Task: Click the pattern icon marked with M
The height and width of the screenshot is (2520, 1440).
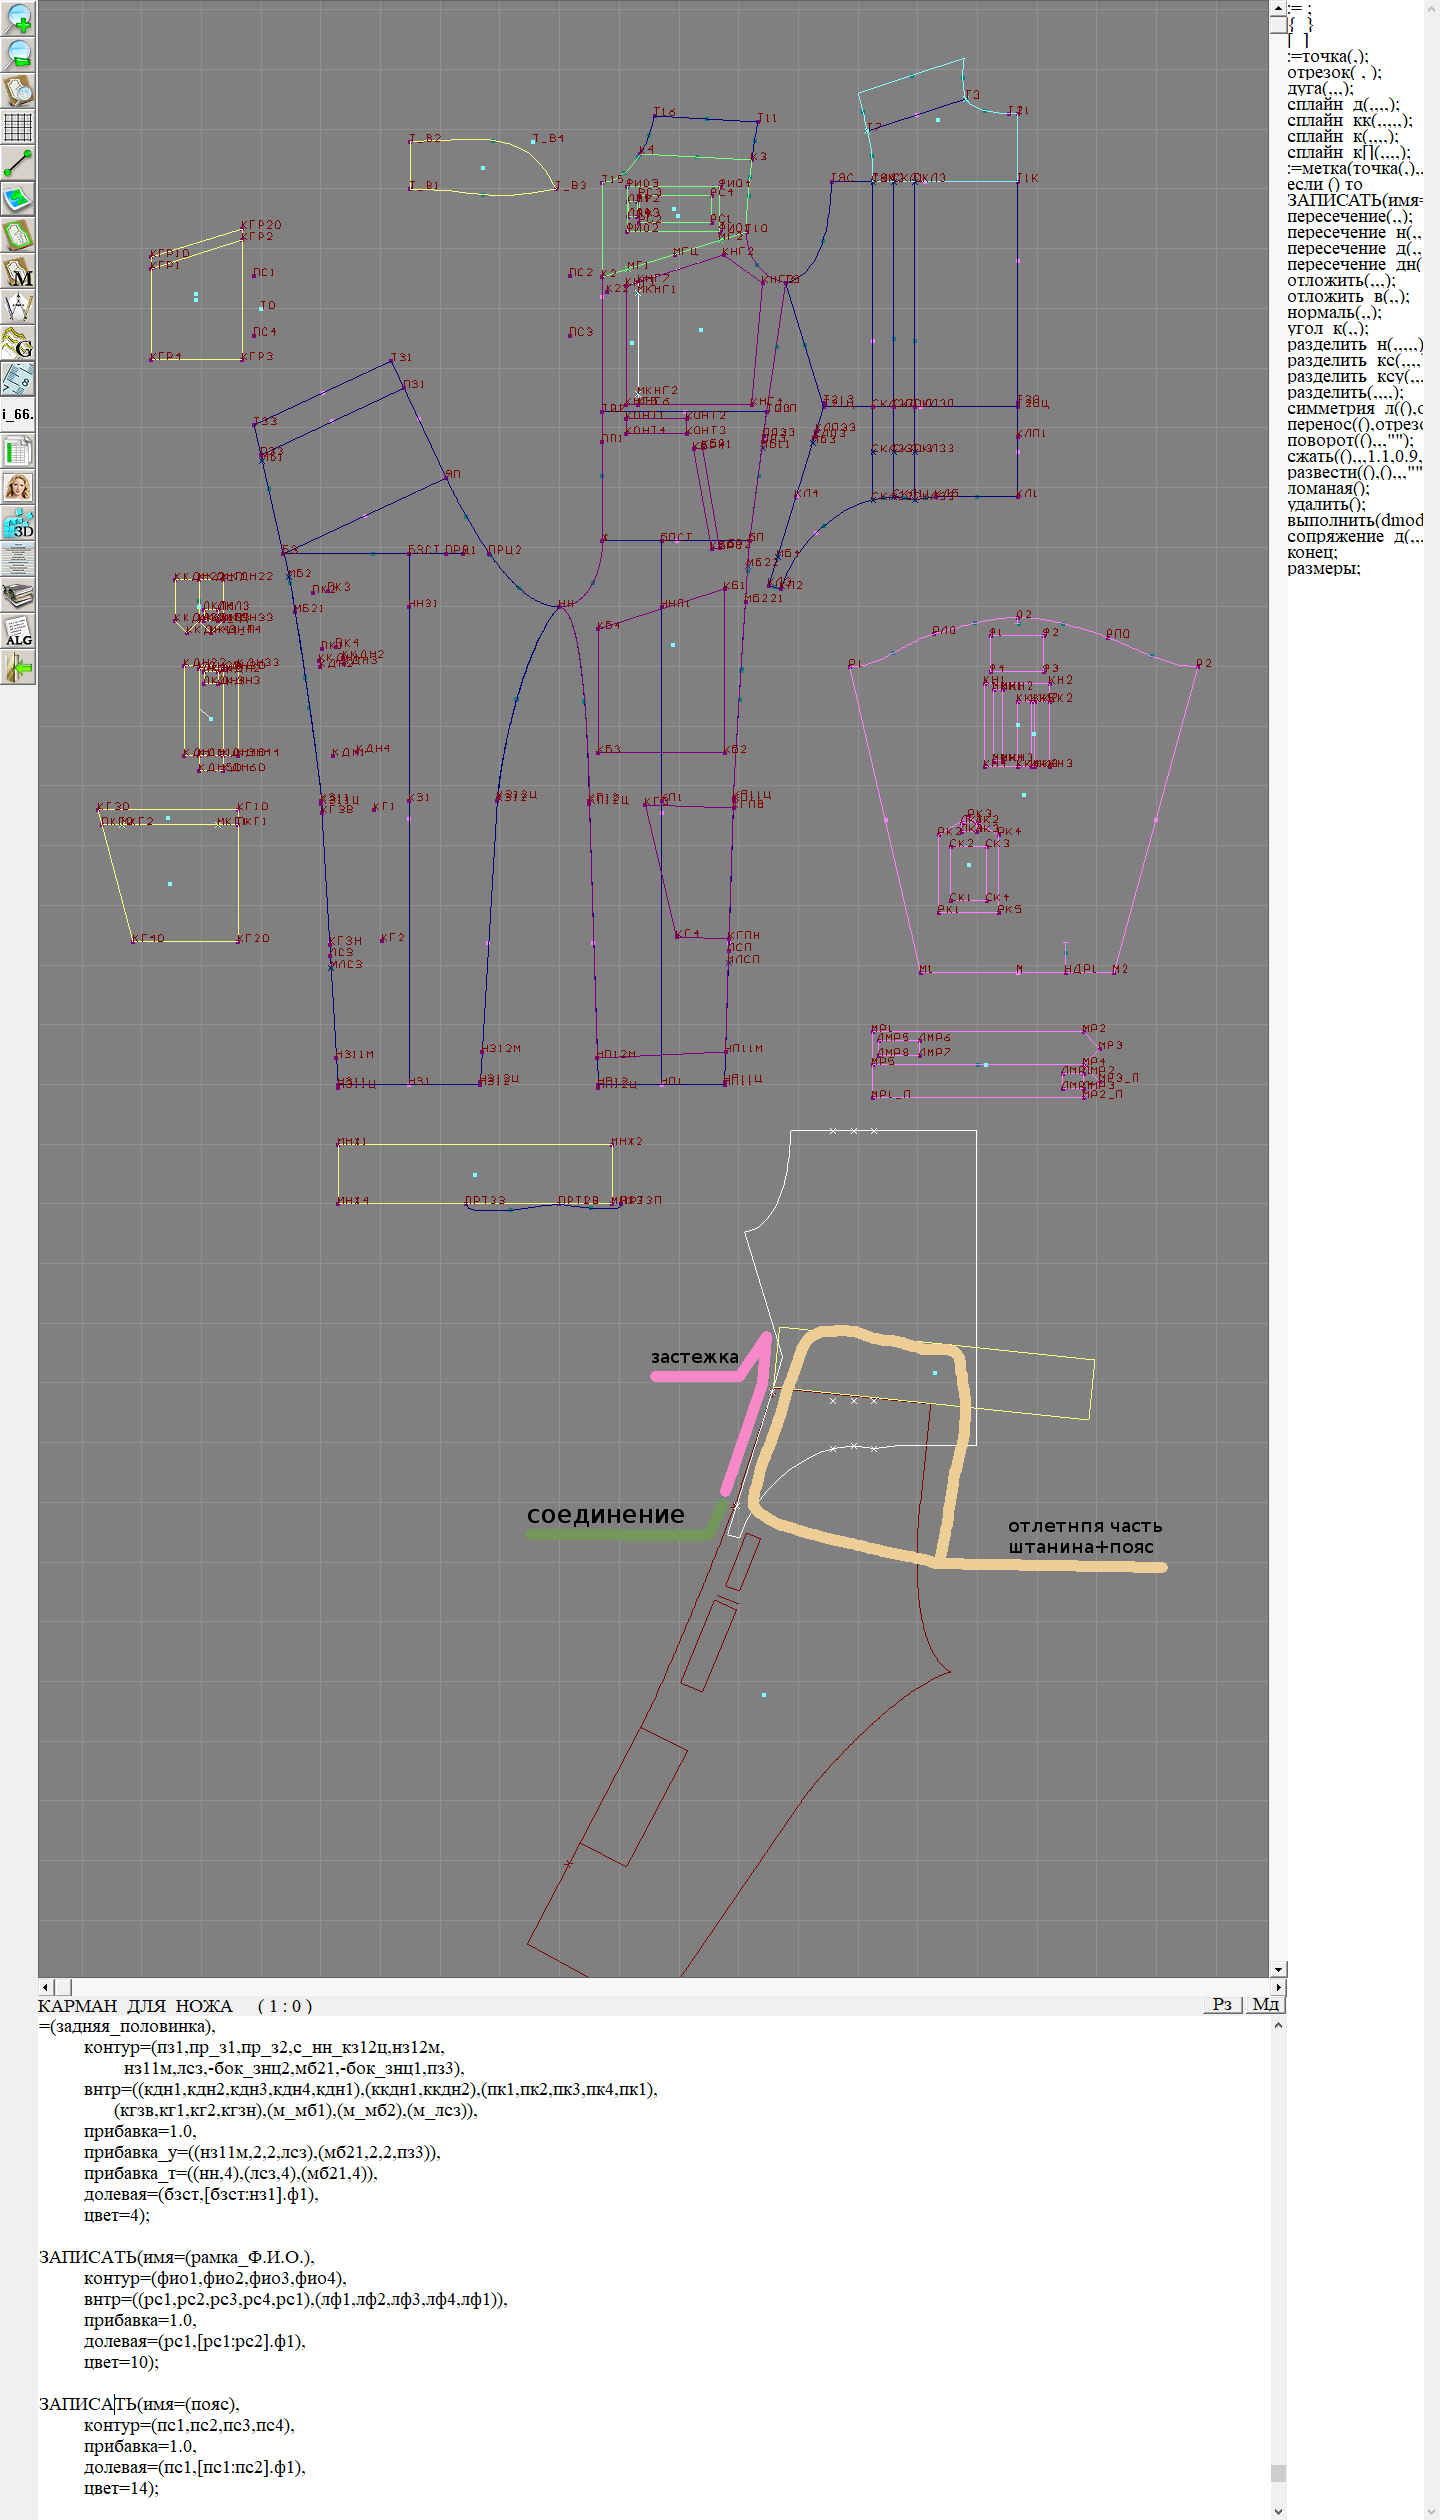Action: point(18,271)
